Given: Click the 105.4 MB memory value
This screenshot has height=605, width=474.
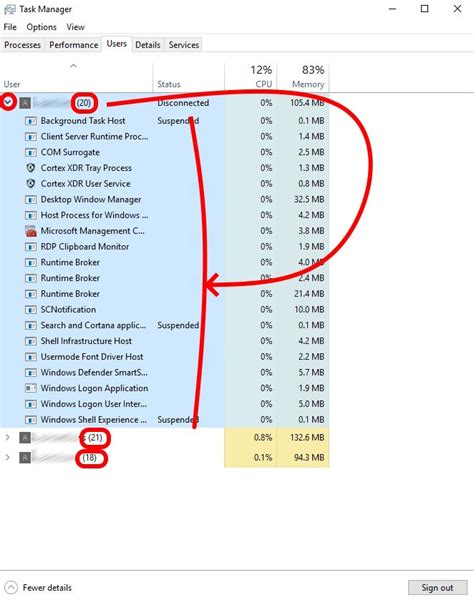Looking at the screenshot, I should tap(307, 103).
